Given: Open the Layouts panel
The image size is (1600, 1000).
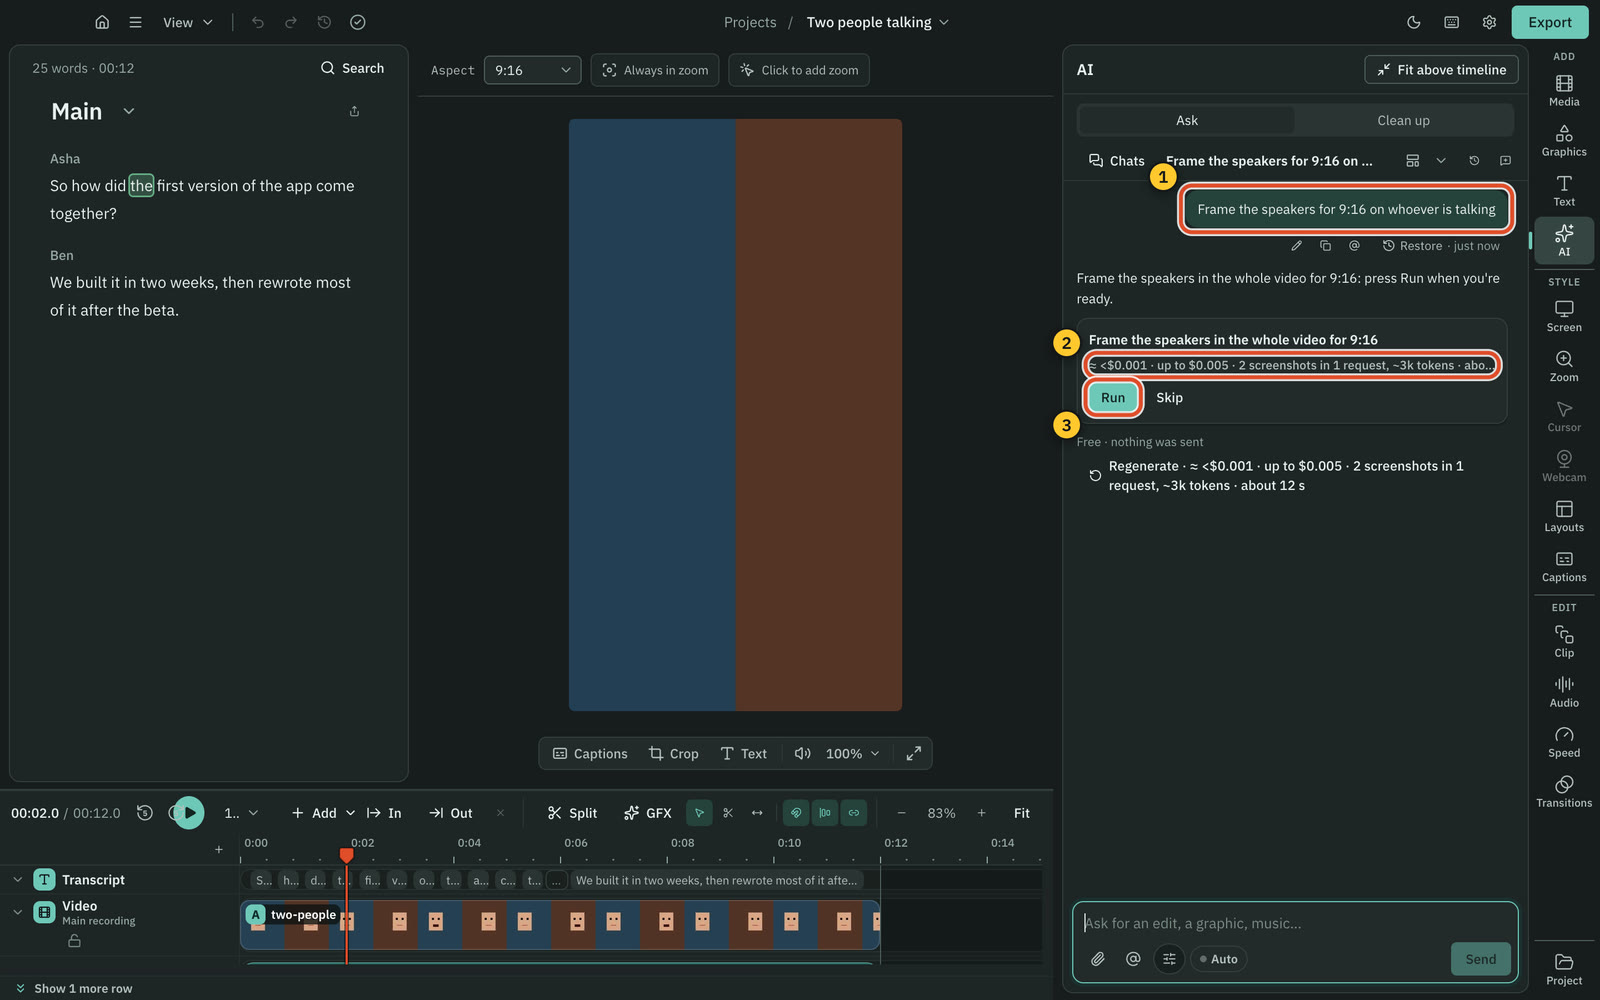Looking at the screenshot, I should pyautogui.click(x=1564, y=516).
